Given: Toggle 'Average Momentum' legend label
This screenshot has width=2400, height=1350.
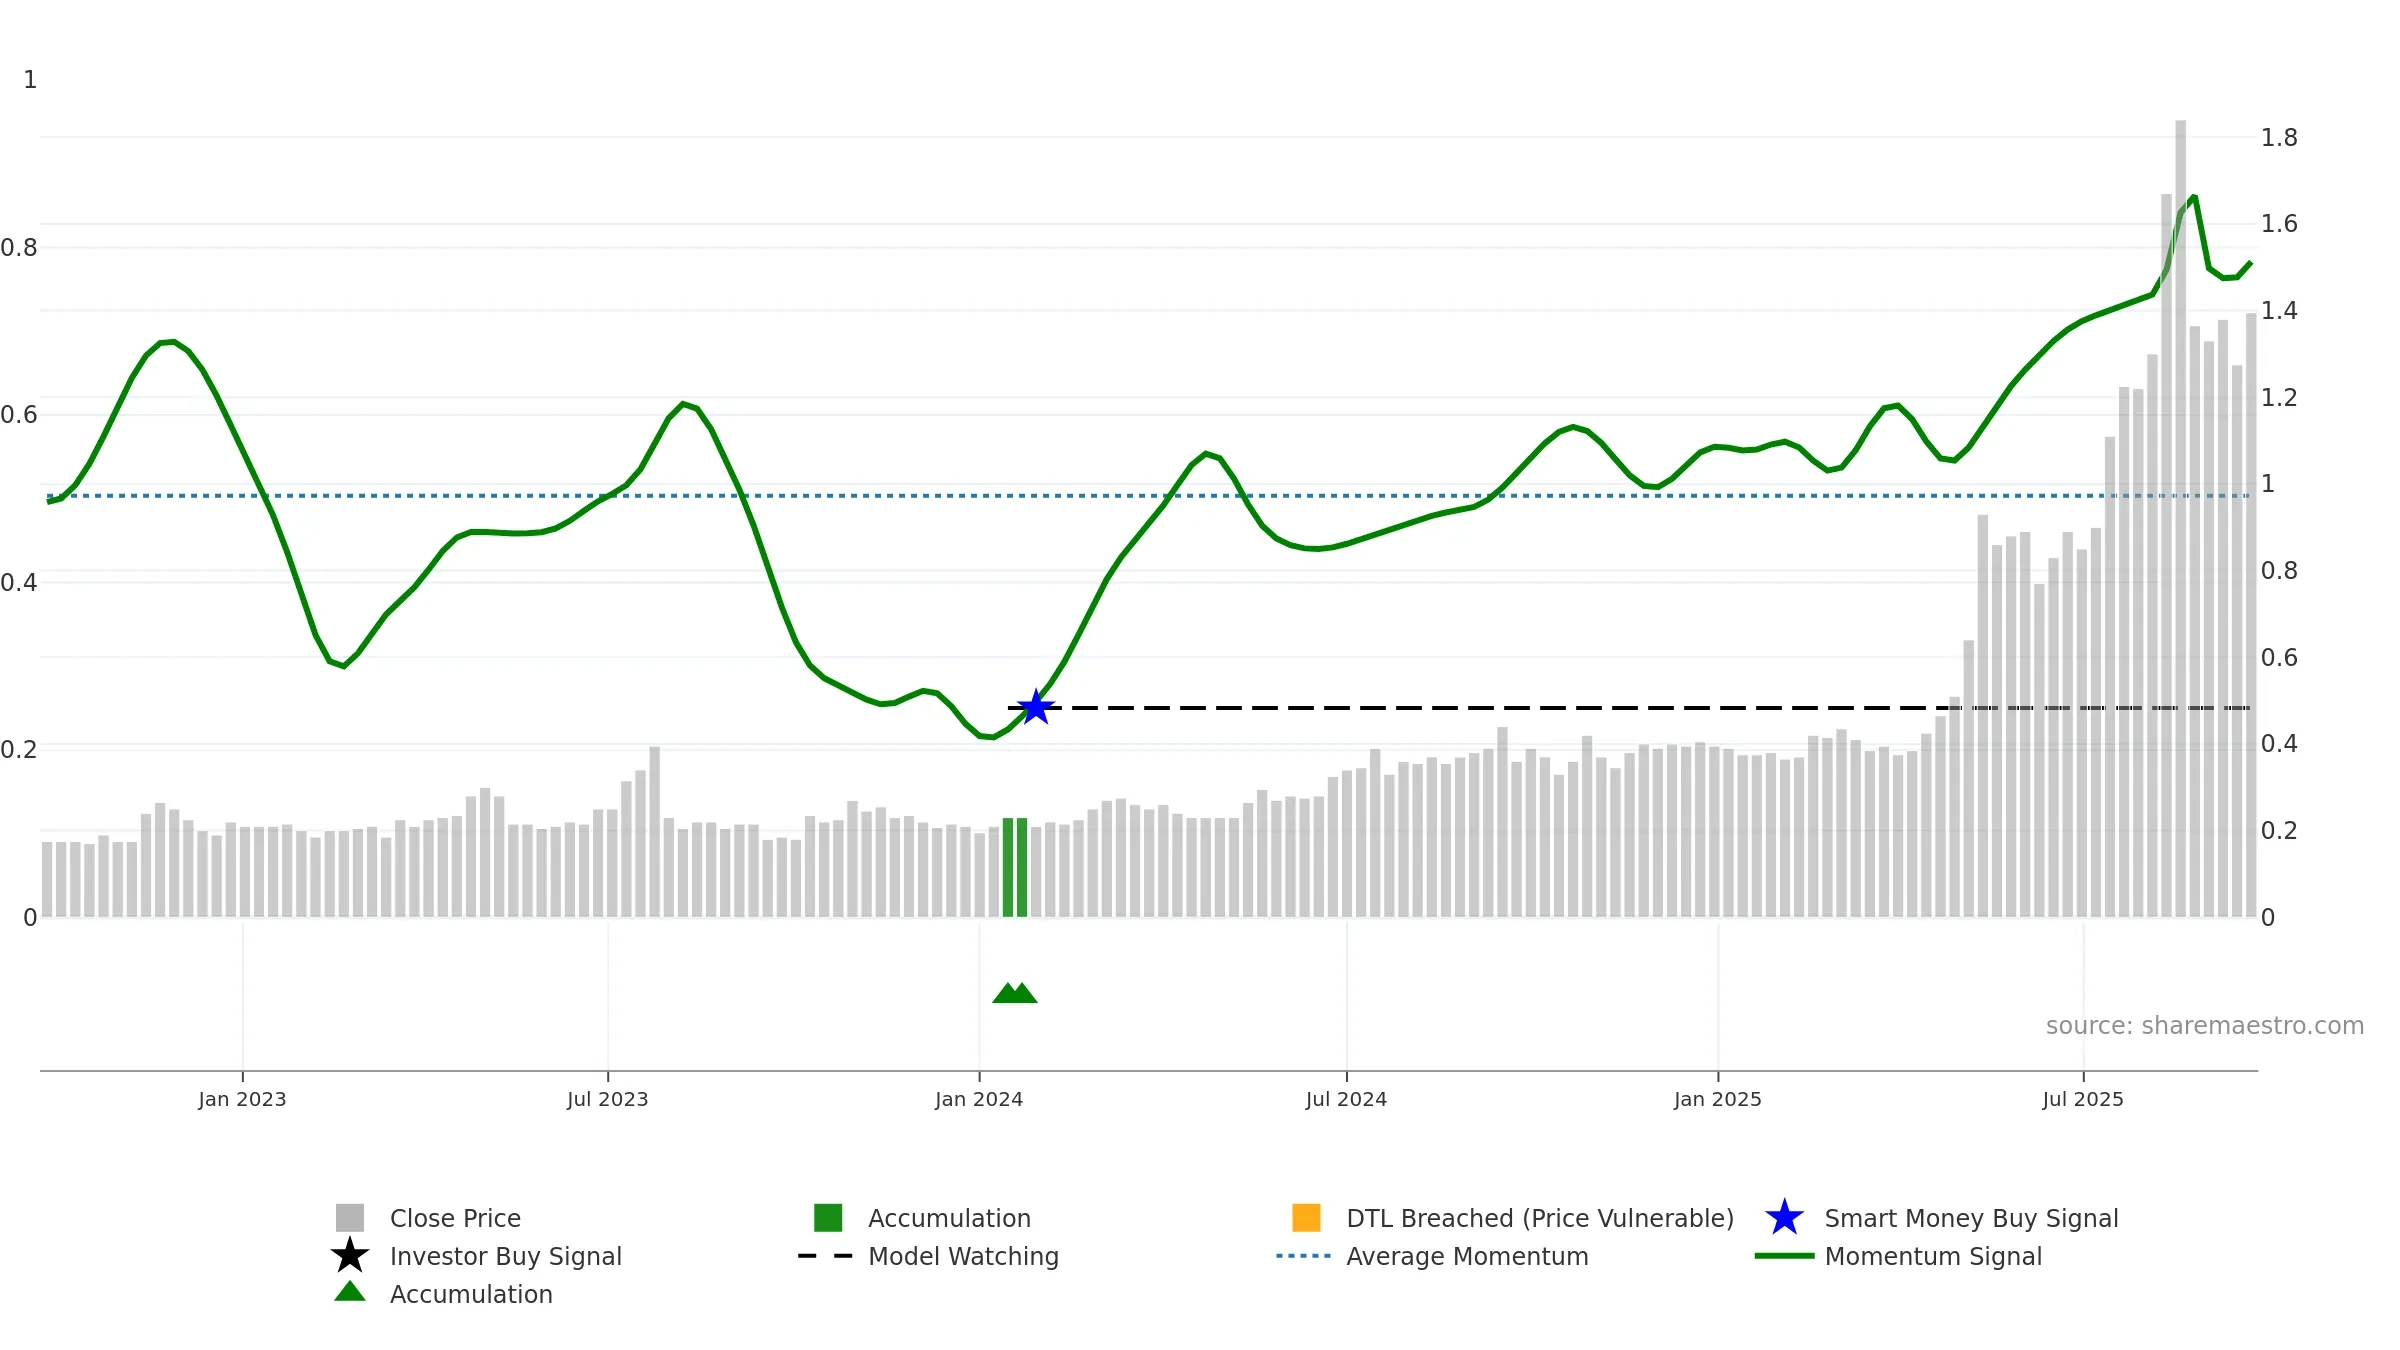Looking at the screenshot, I should click(x=1467, y=1256).
